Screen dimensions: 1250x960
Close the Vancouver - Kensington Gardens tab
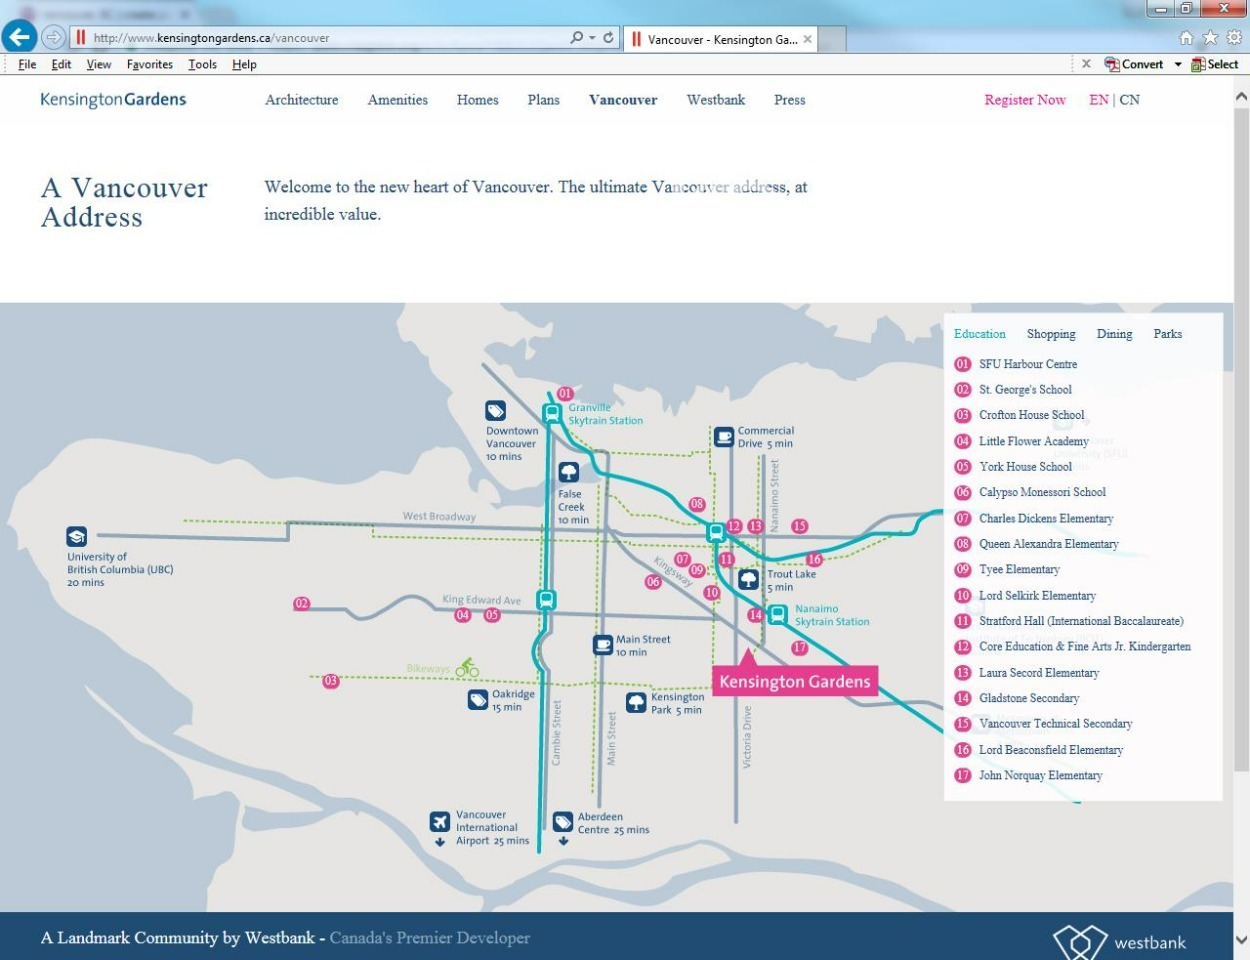click(808, 39)
